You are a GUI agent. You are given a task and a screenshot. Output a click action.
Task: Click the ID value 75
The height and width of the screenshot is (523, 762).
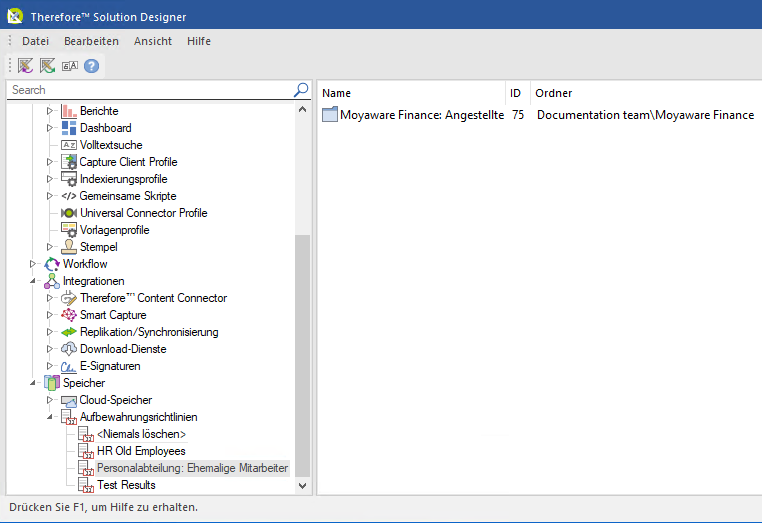(518, 115)
